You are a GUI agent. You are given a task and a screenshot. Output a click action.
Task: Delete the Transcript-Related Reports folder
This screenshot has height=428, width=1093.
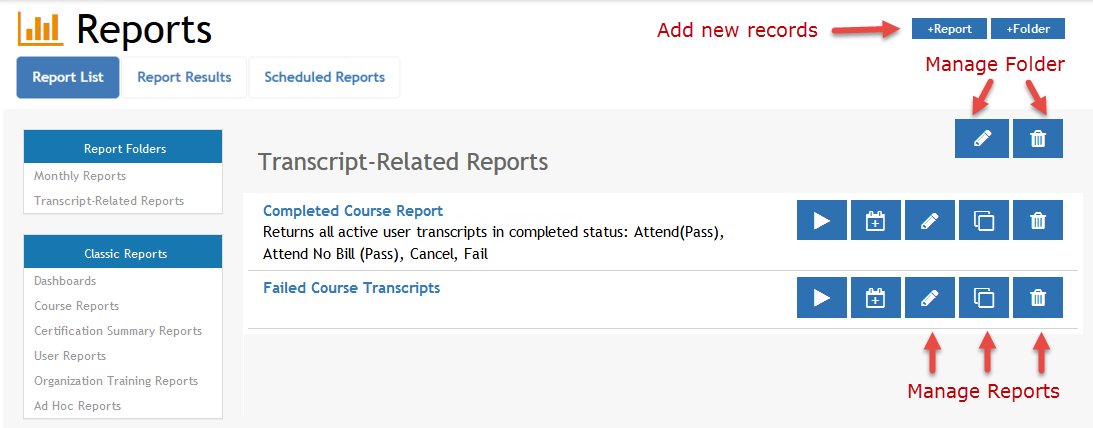(x=1038, y=138)
